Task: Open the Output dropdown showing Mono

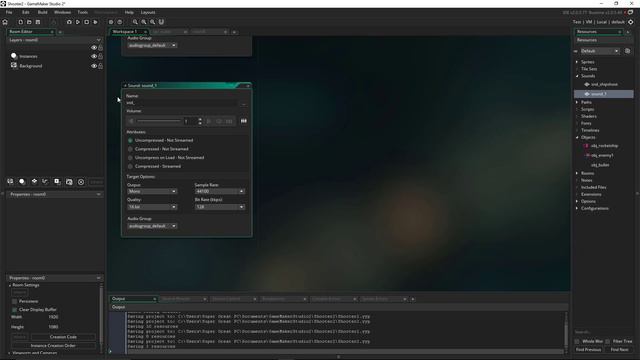Action: (x=152, y=191)
